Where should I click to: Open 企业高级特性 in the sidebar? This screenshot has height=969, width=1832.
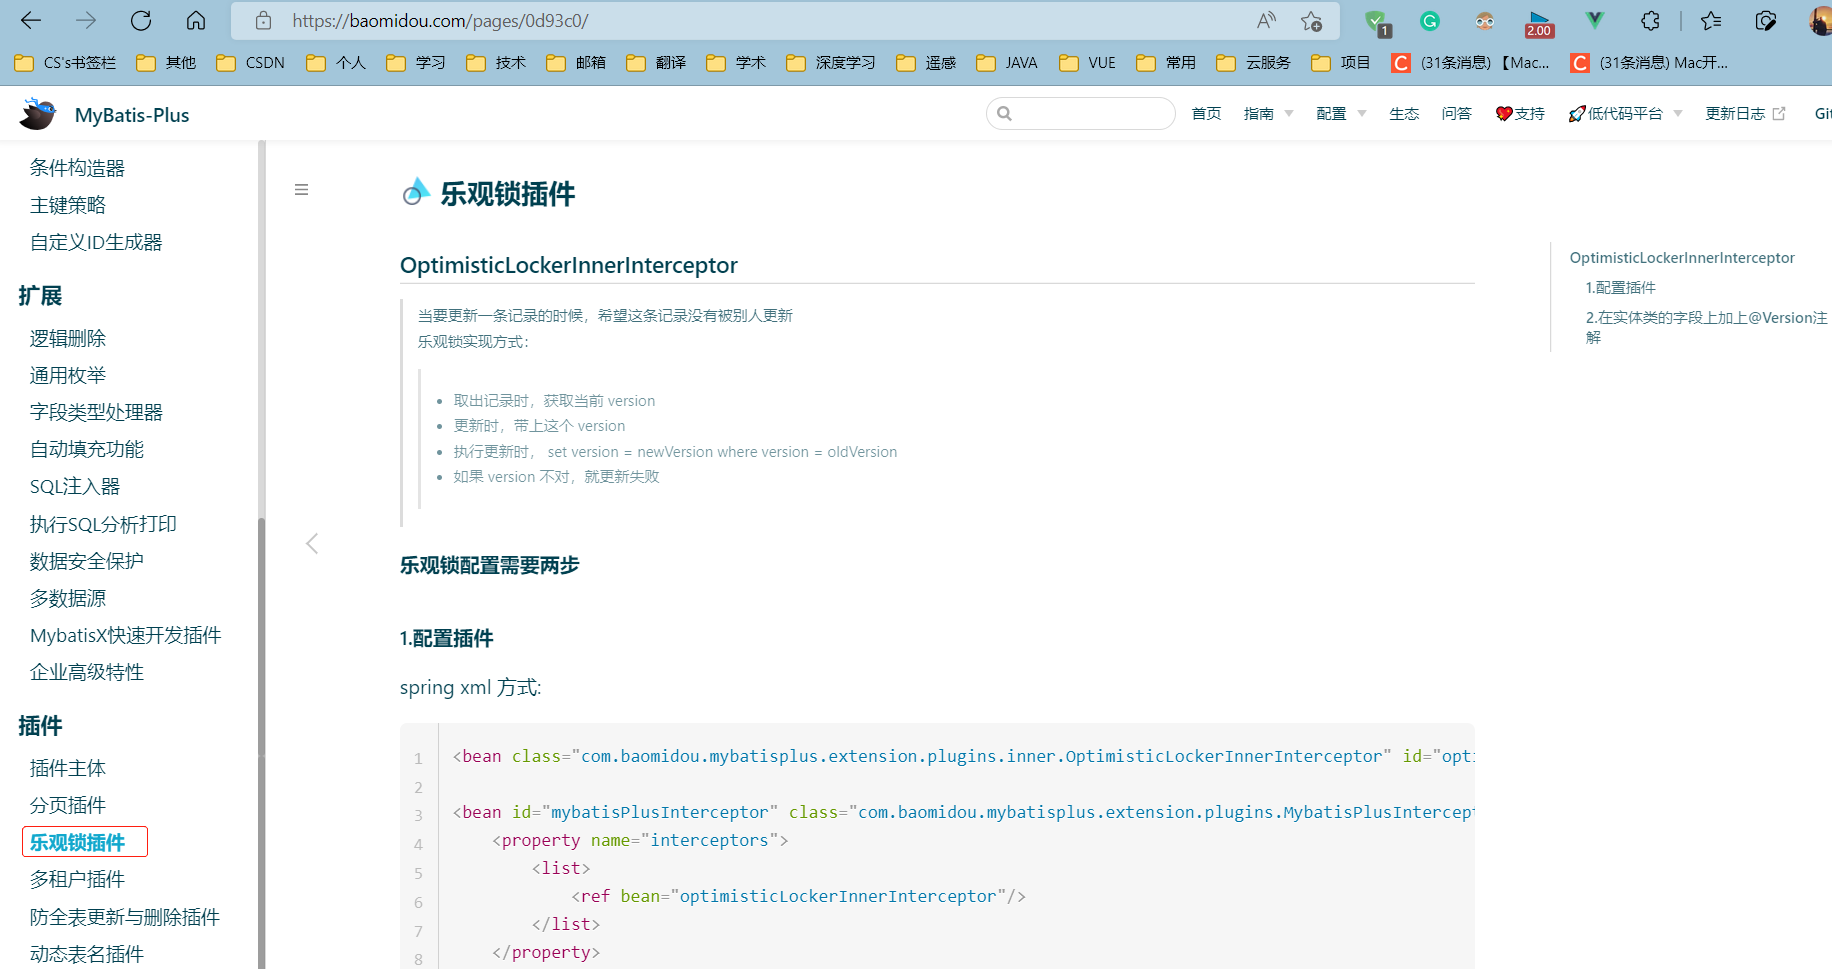(87, 672)
